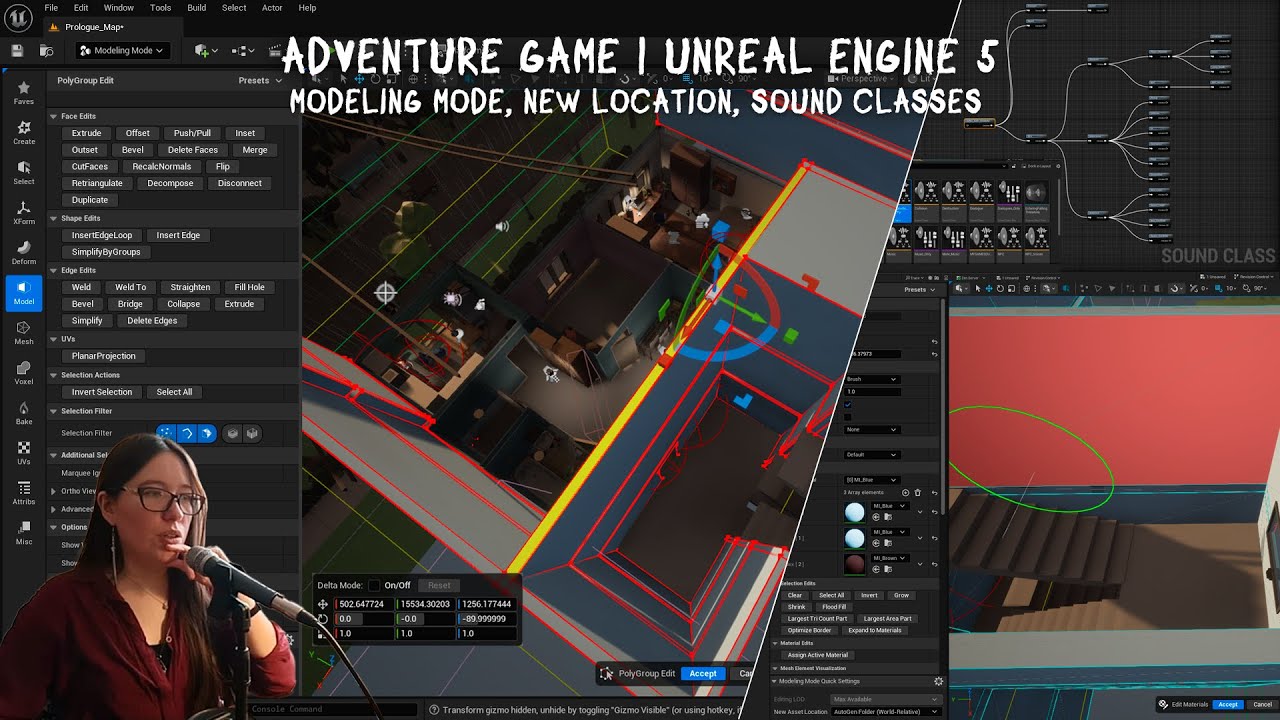Toggle the unchecked checkbox in right panel
The width and height of the screenshot is (1280, 720).
click(849, 416)
